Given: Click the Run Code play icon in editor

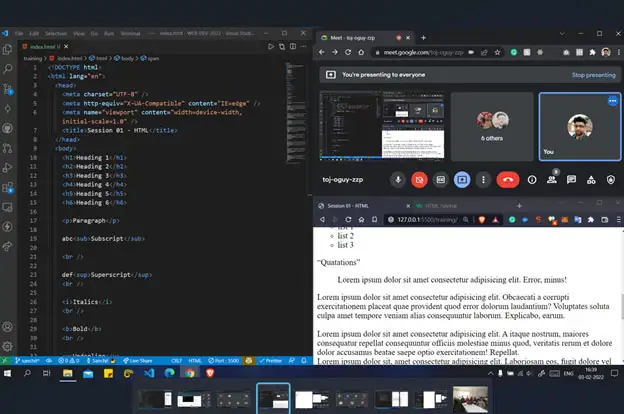Looking at the screenshot, I should point(271,47).
